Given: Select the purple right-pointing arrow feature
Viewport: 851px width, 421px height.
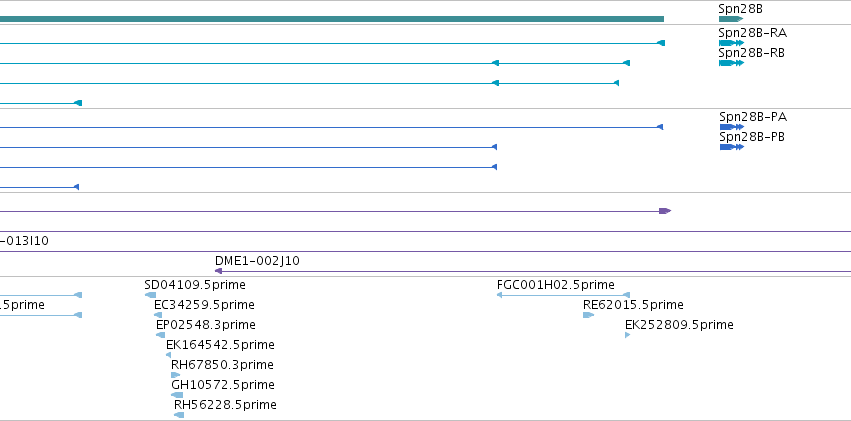Looking at the screenshot, I should [665, 211].
